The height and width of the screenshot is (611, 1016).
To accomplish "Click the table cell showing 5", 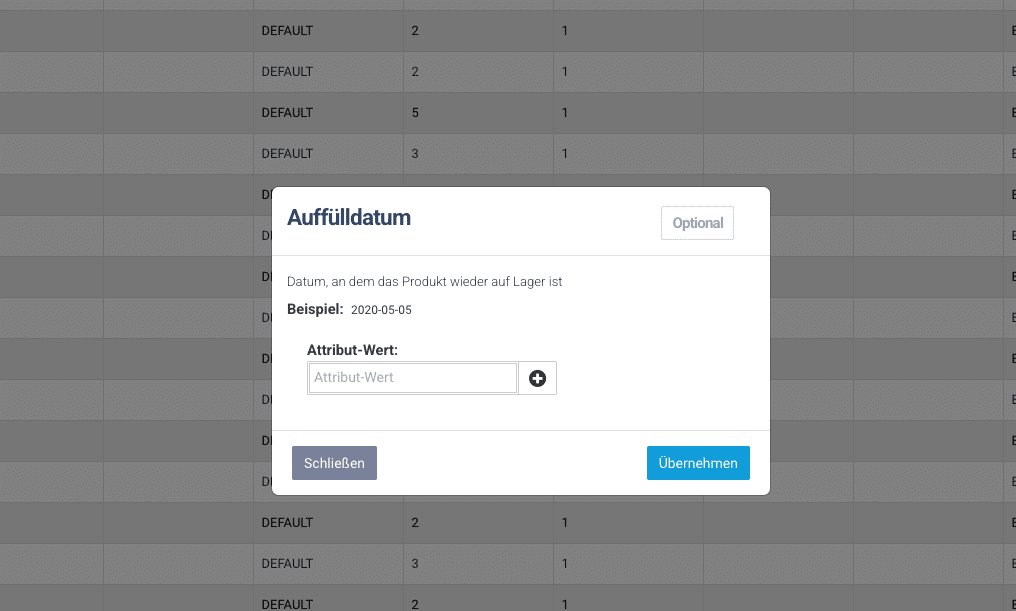I will (x=415, y=113).
